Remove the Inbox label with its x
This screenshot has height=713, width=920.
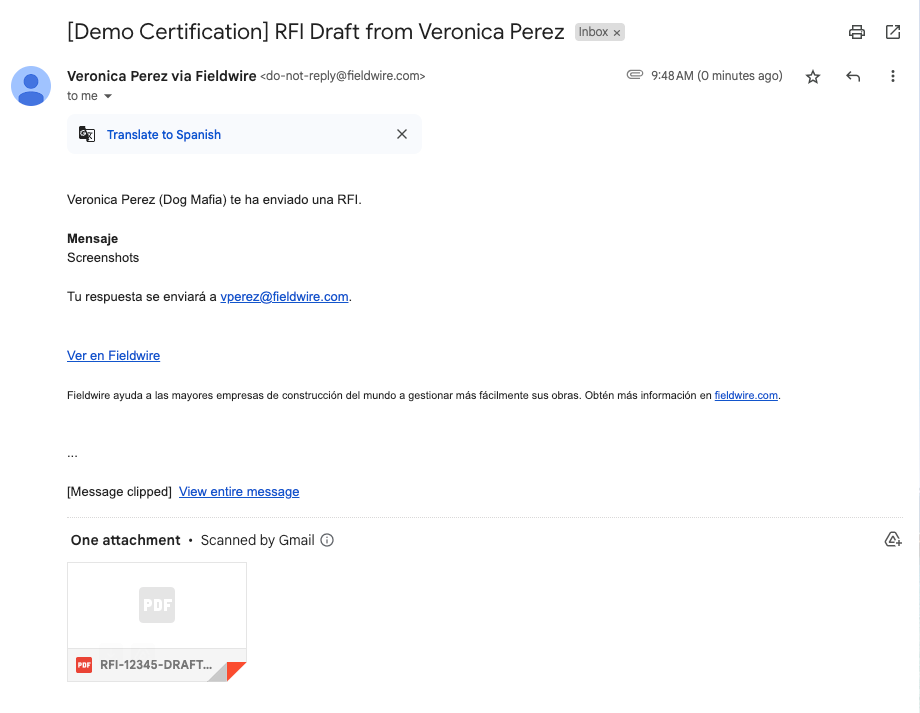pyautogui.click(x=617, y=33)
